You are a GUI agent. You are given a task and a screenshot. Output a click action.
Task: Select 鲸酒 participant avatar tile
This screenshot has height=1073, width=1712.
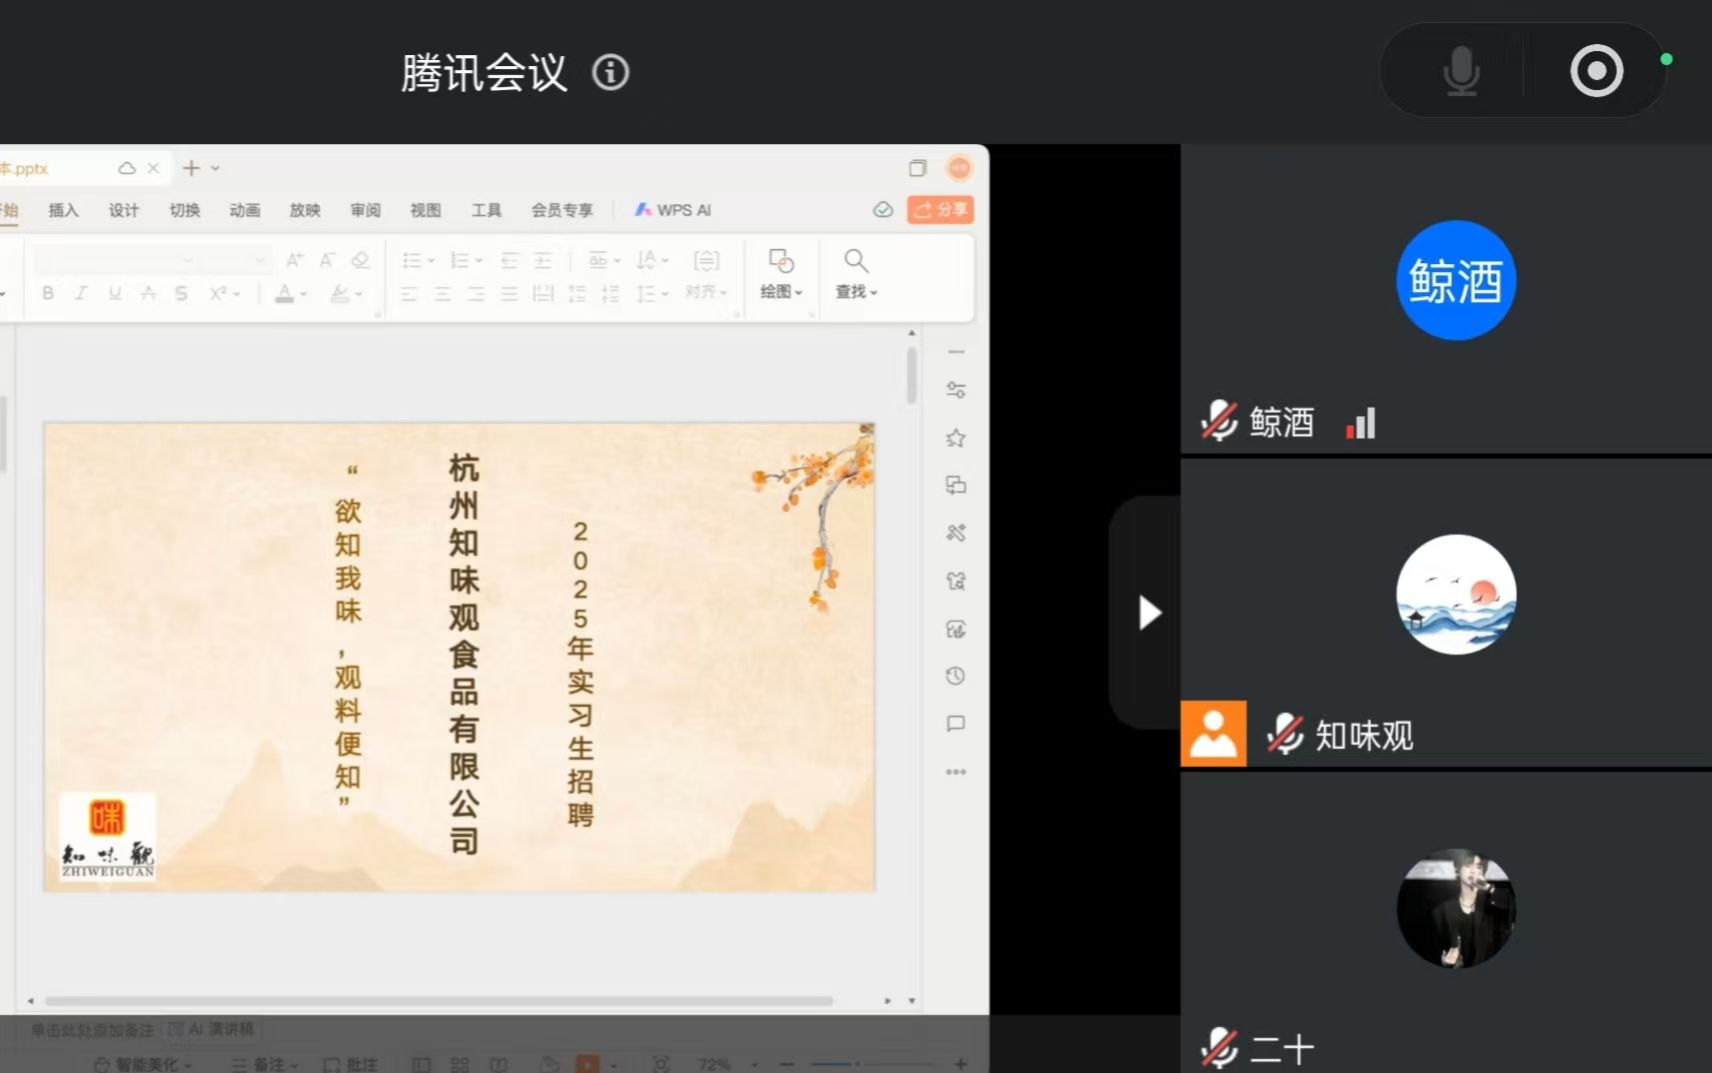tap(1455, 280)
